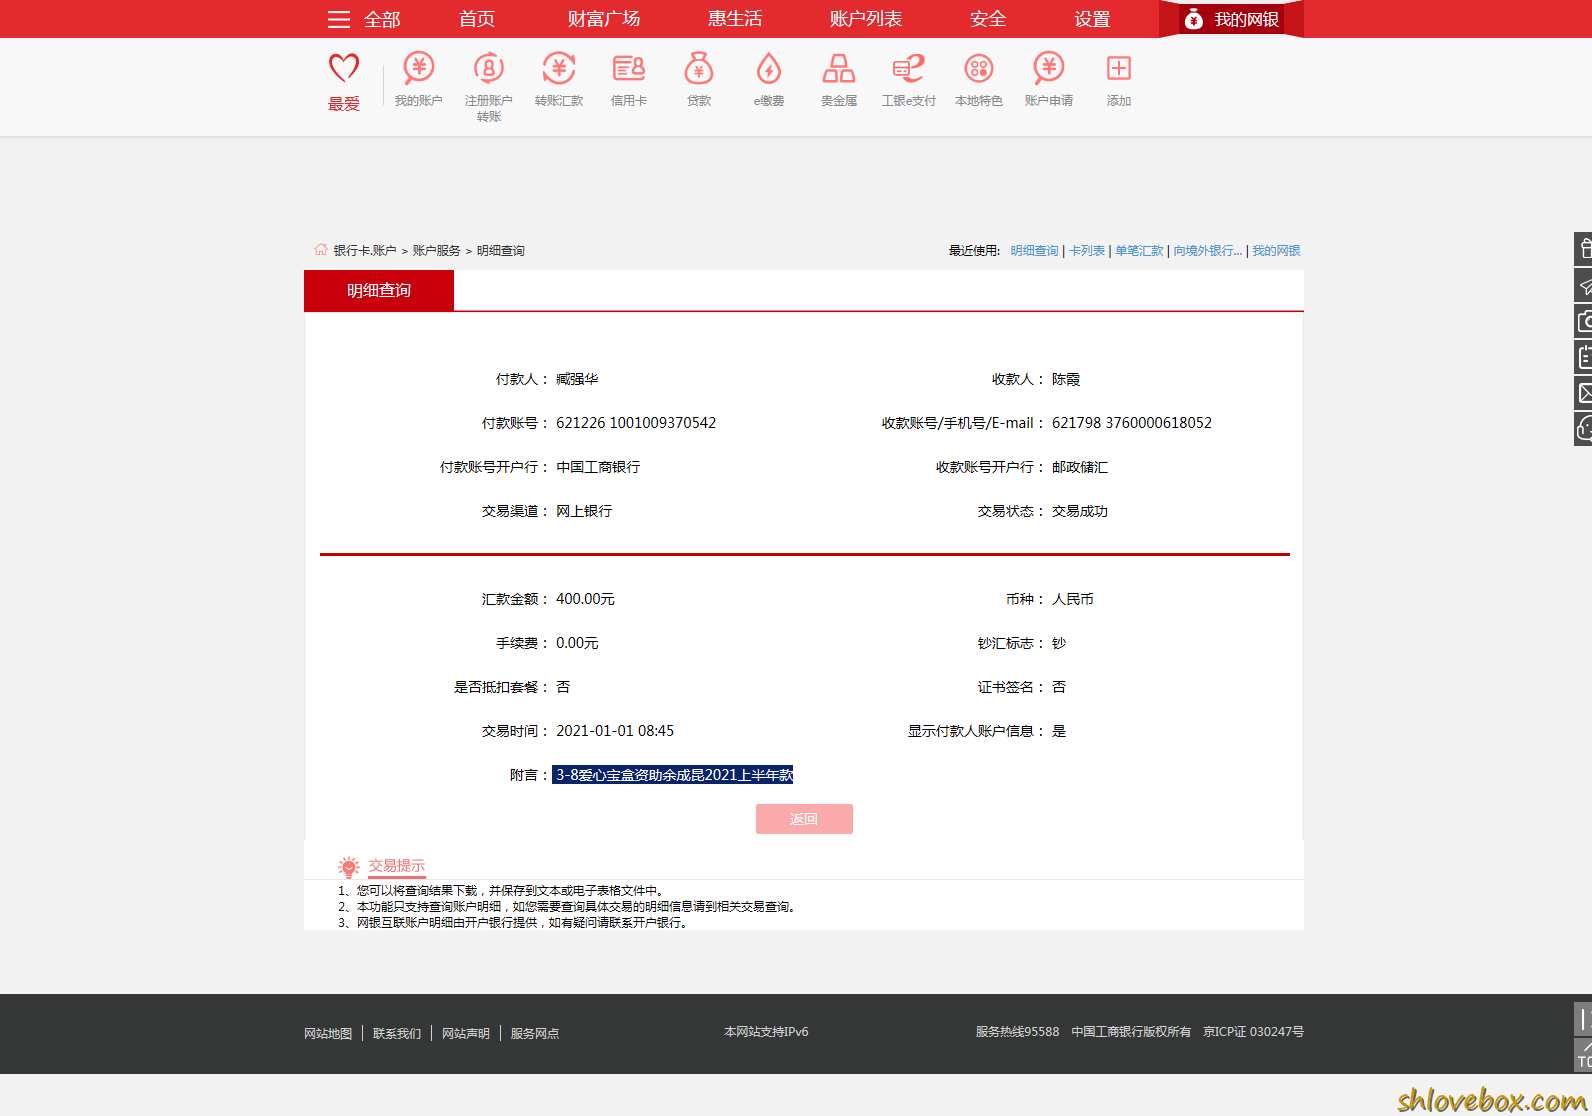
Task: Open the 惠生活 menu
Action: pos(735,19)
